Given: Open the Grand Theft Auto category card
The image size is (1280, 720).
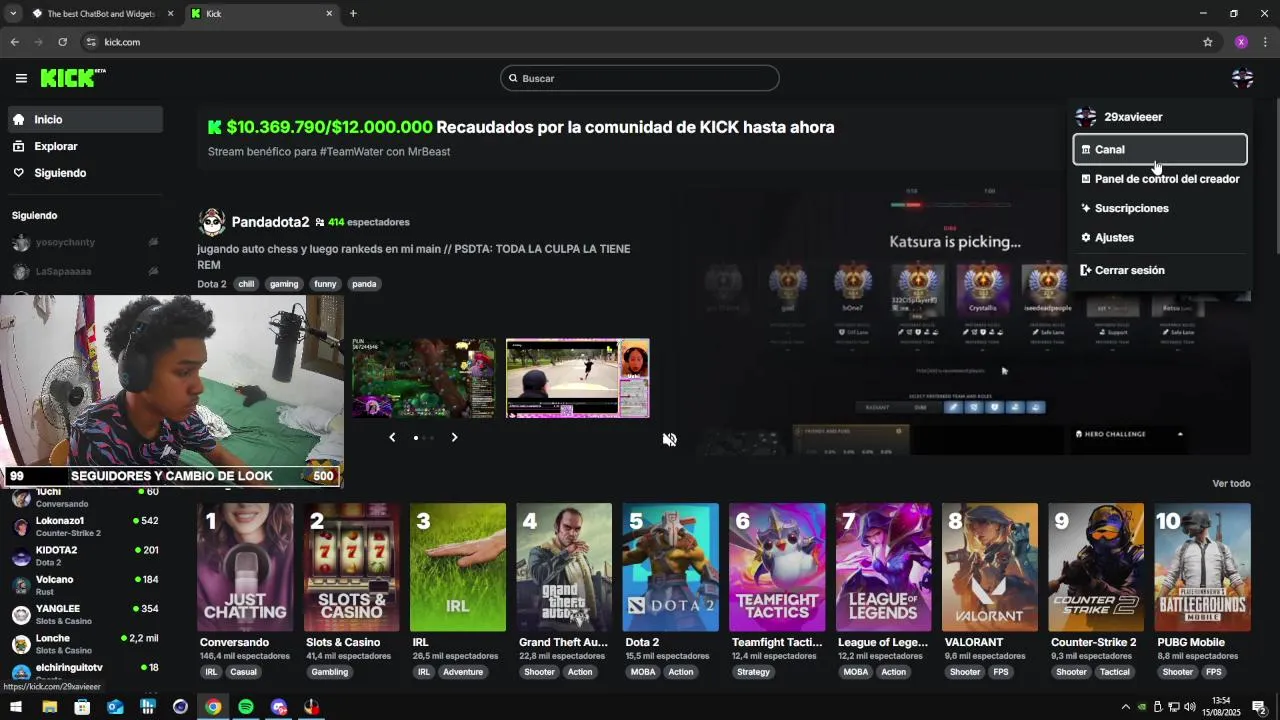Looking at the screenshot, I should click(x=564, y=567).
